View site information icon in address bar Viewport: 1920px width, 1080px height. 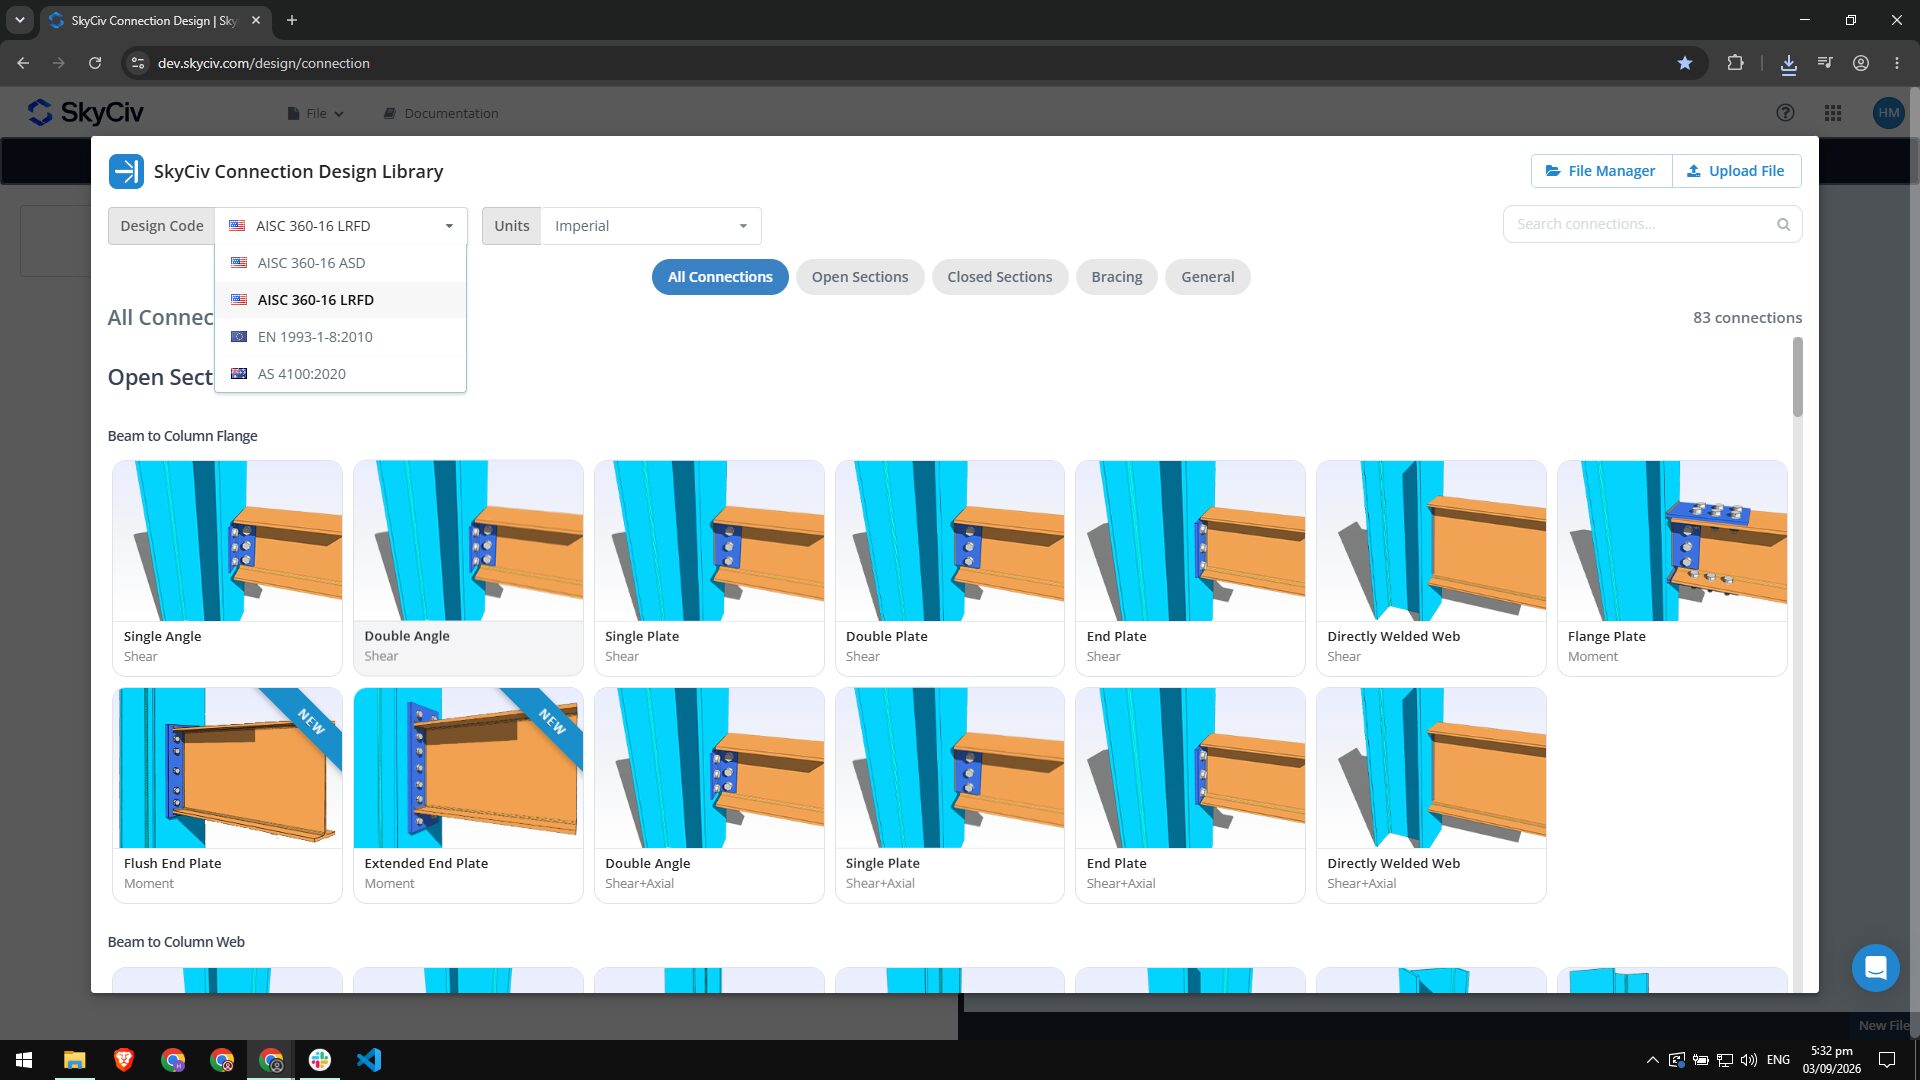pyautogui.click(x=138, y=63)
